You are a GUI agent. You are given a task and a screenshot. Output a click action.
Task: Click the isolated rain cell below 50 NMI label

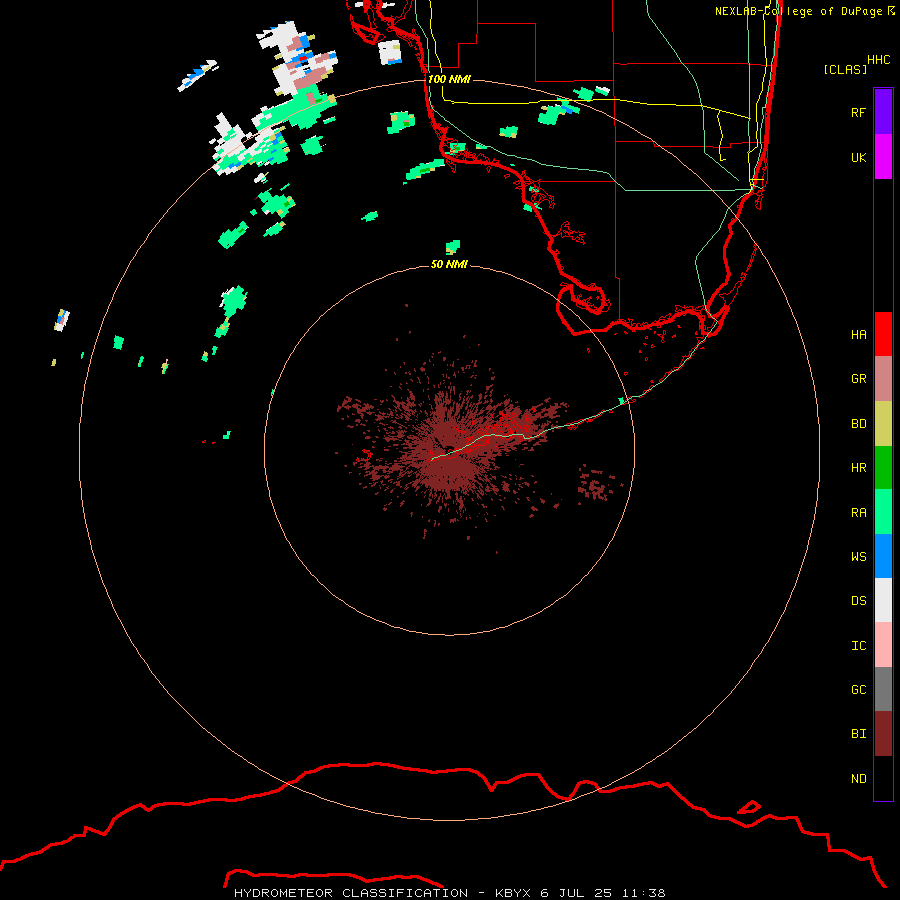point(453,247)
